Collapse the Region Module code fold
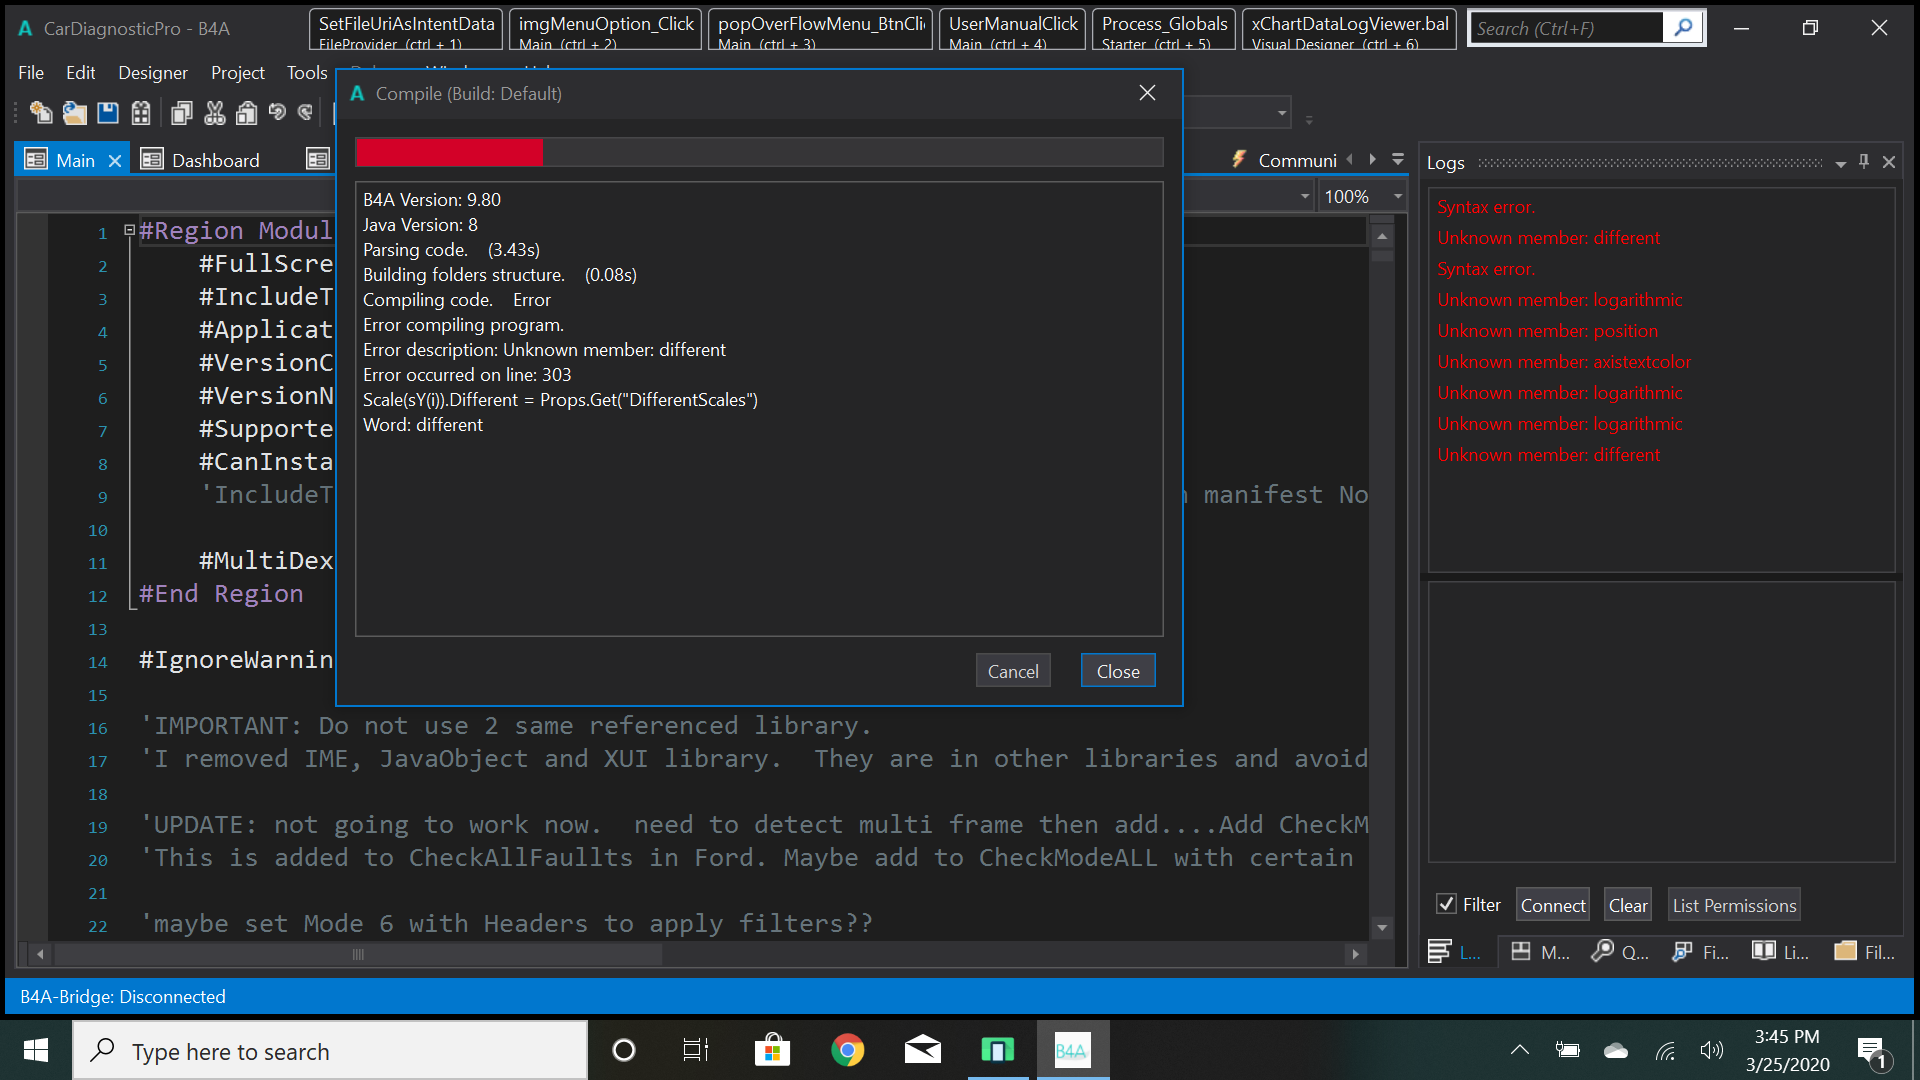1920x1080 pixels. (x=129, y=231)
